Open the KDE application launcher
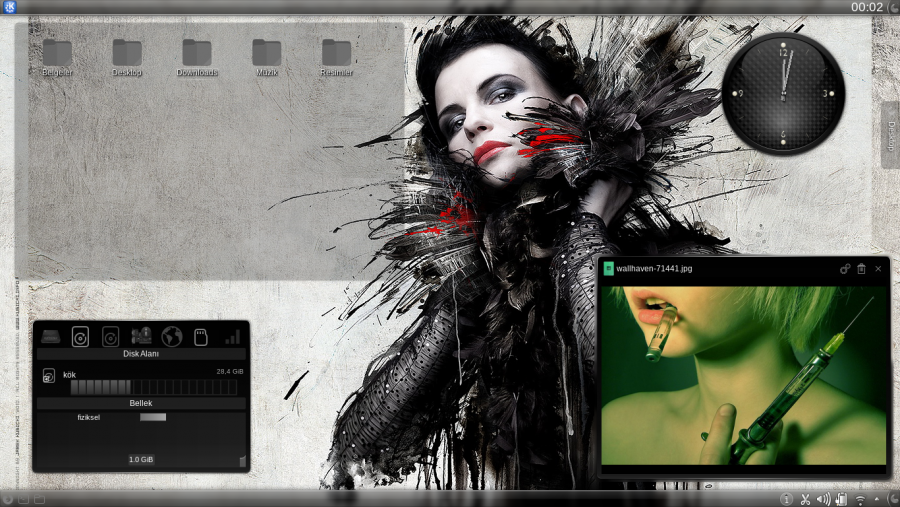This screenshot has width=900, height=507. pos(9,7)
